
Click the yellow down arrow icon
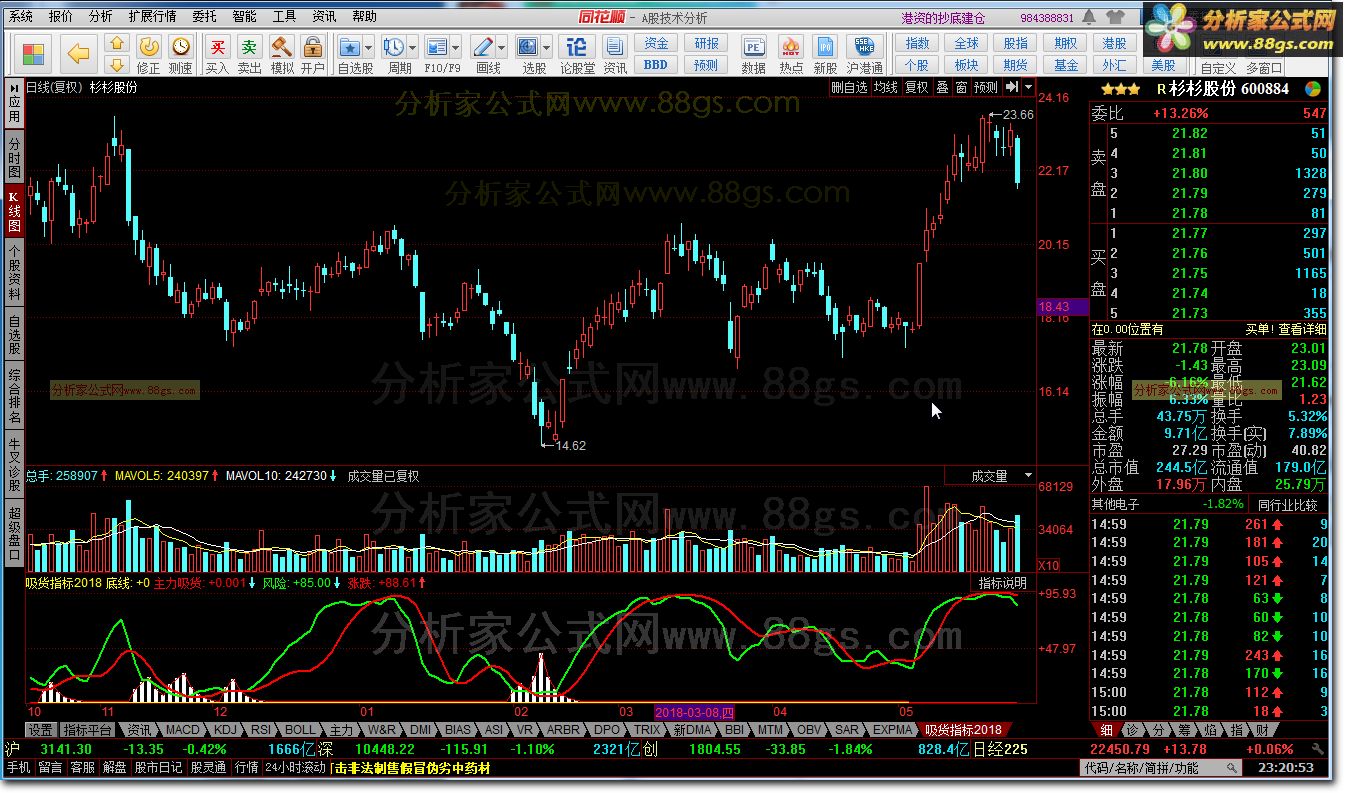pyautogui.click(x=117, y=65)
